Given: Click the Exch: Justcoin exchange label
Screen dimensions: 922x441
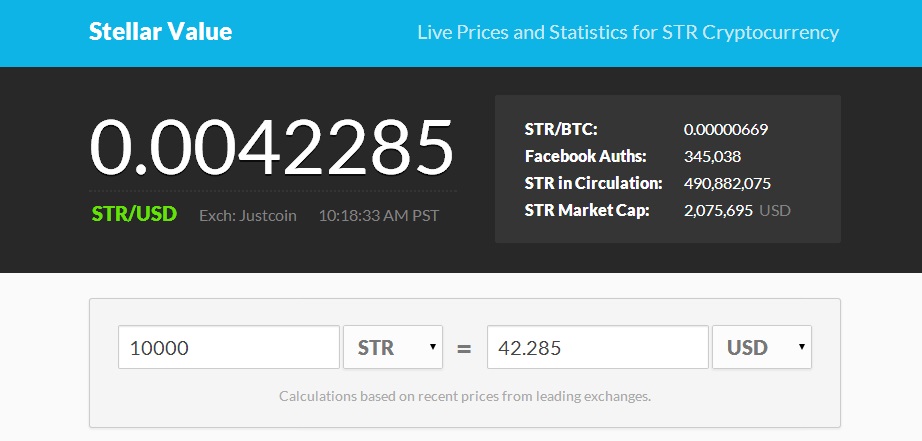Looking at the screenshot, I should click(248, 215).
